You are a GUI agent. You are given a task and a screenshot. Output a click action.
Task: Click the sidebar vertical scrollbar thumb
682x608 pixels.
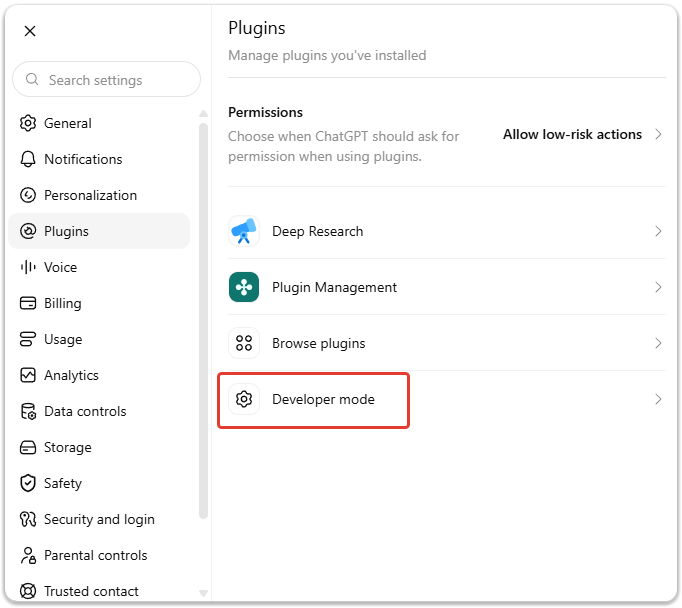[203, 321]
